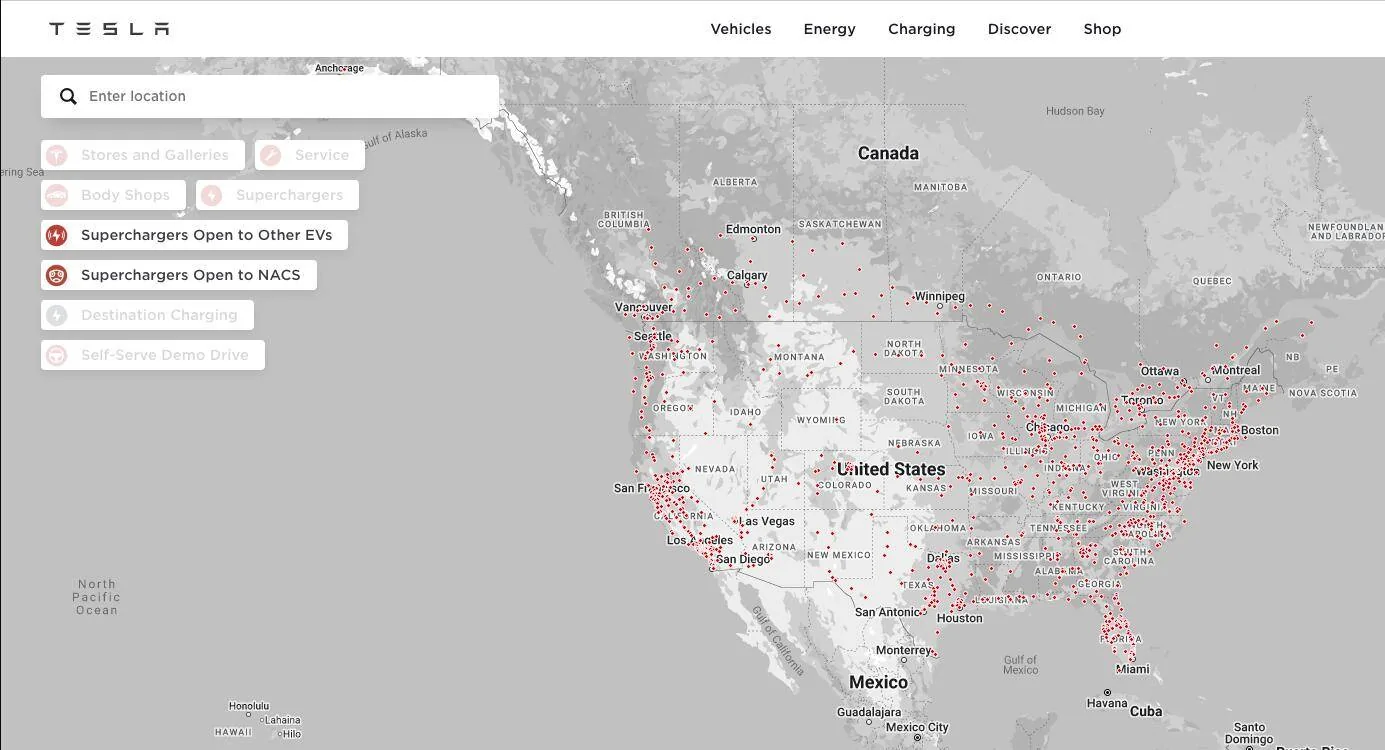
Task: Click the Guadalajara city label
Action: pos(869,713)
